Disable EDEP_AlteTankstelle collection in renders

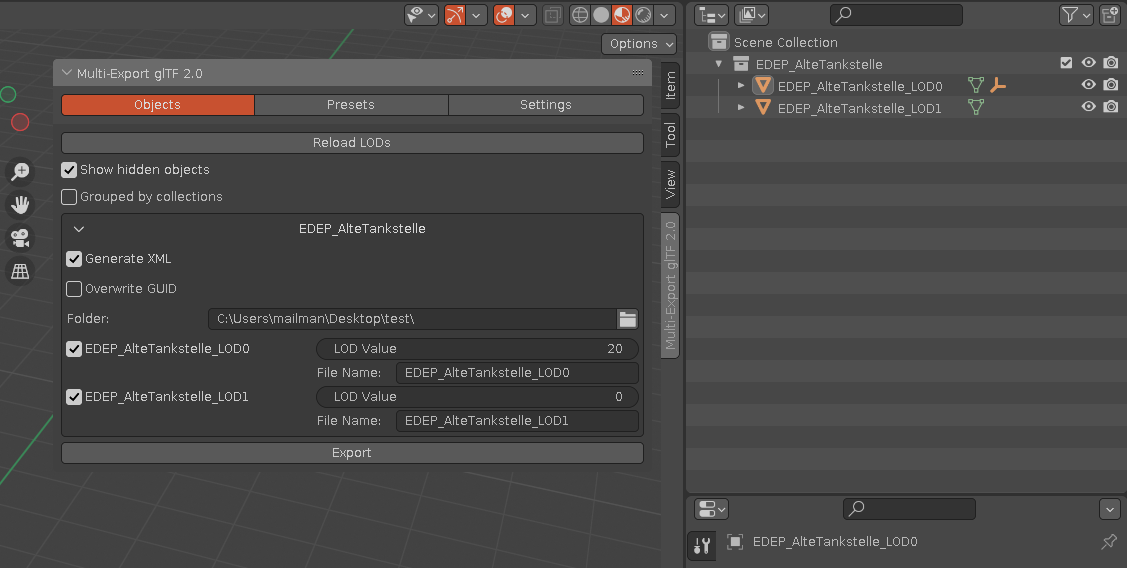(x=1111, y=63)
